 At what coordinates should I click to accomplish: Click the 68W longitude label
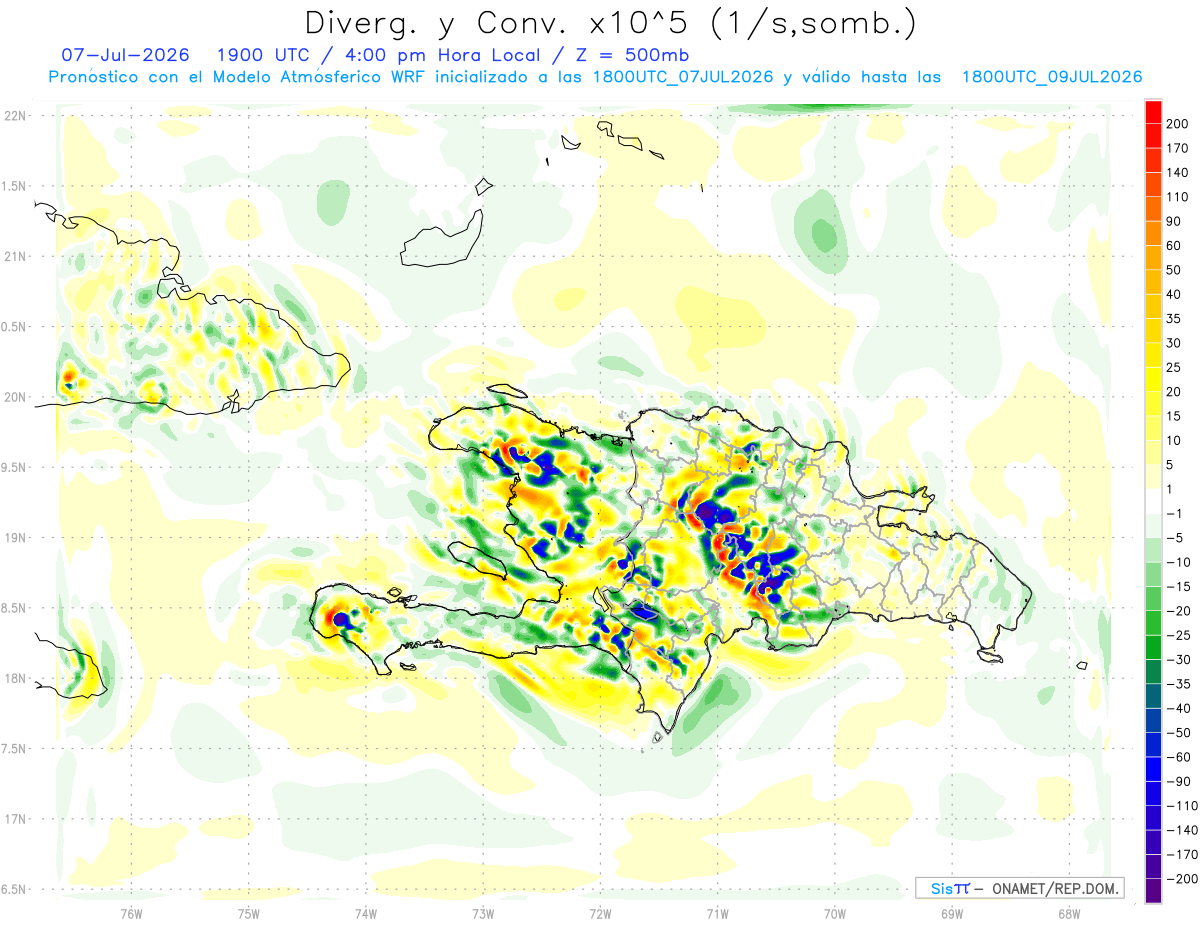(x=1069, y=913)
